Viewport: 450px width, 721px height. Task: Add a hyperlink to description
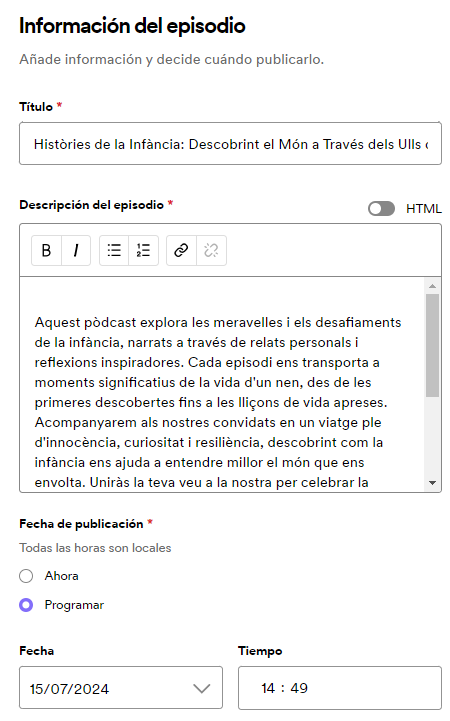181,251
